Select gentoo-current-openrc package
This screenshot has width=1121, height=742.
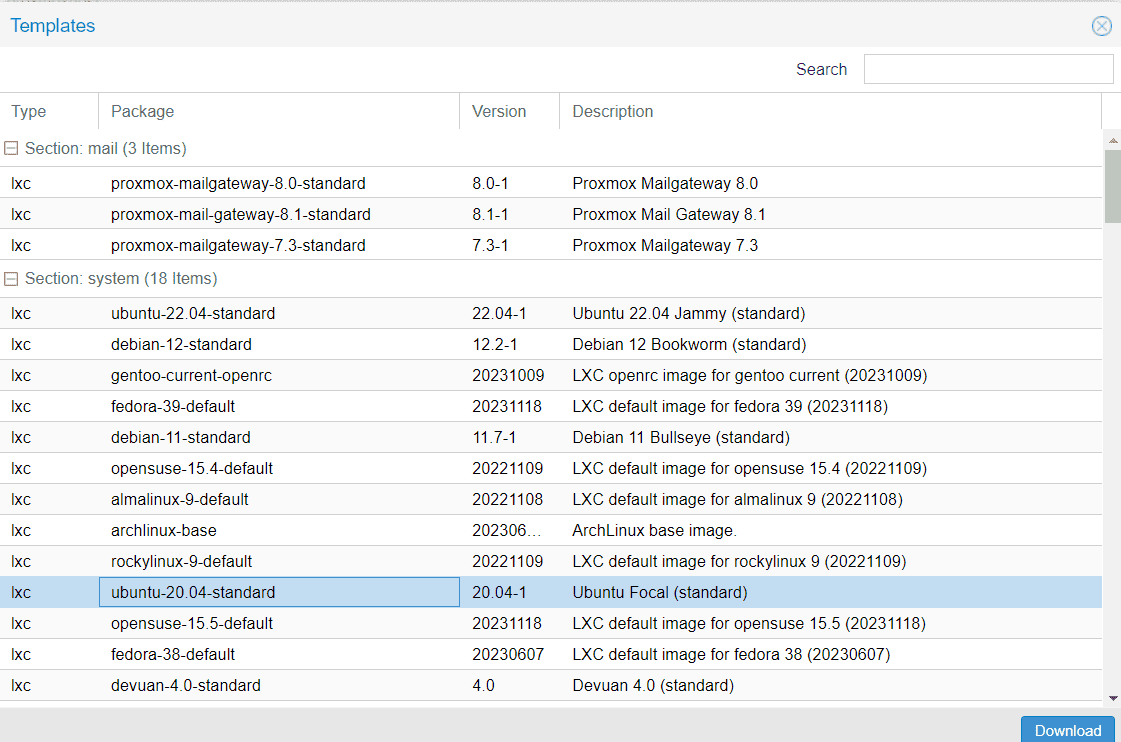point(191,376)
